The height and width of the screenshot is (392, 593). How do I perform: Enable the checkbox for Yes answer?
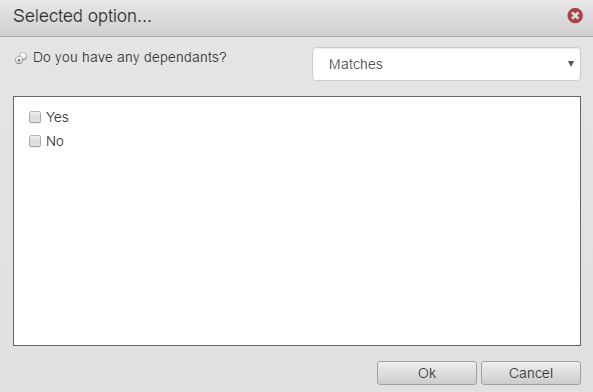pos(35,117)
